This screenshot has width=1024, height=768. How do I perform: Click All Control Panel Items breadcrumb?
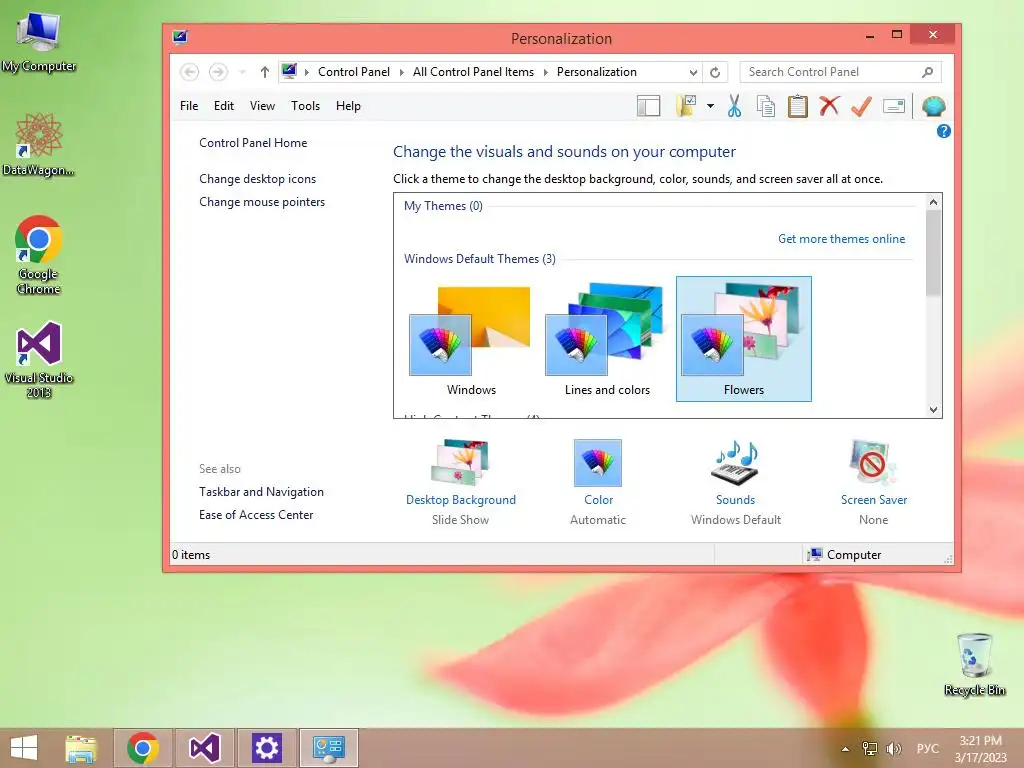pyautogui.click(x=473, y=72)
